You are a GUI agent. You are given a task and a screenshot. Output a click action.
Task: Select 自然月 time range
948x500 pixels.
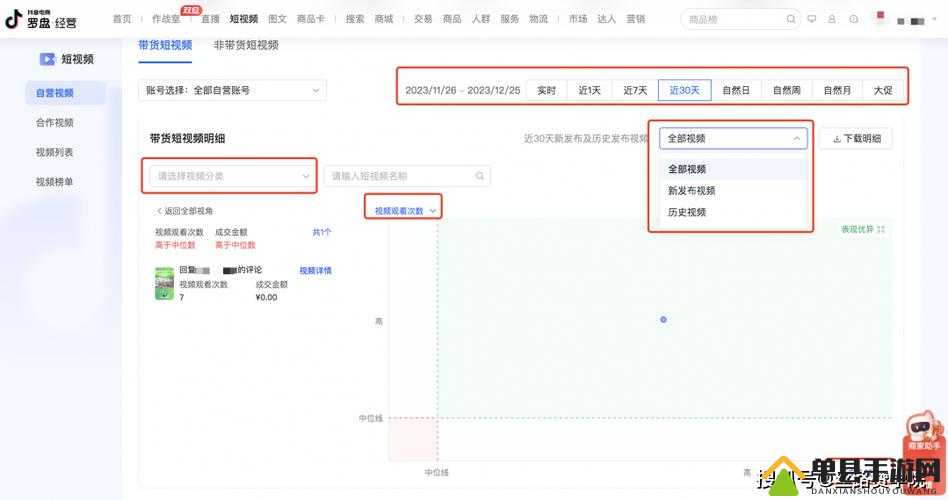837,90
